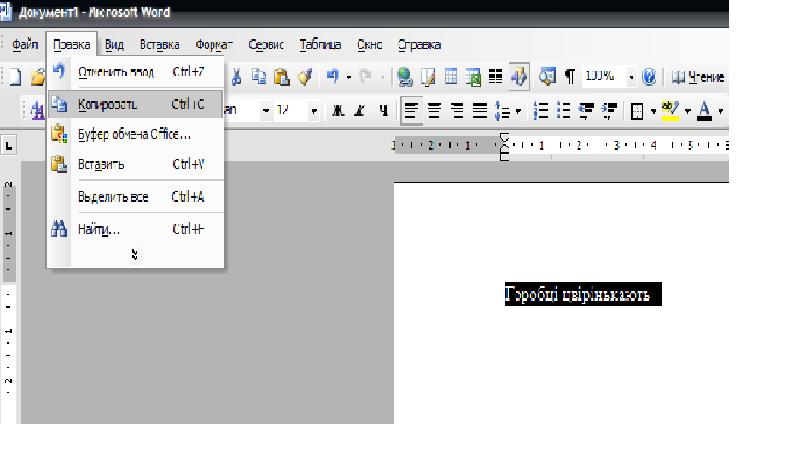Align text left

pyautogui.click(x=411, y=110)
